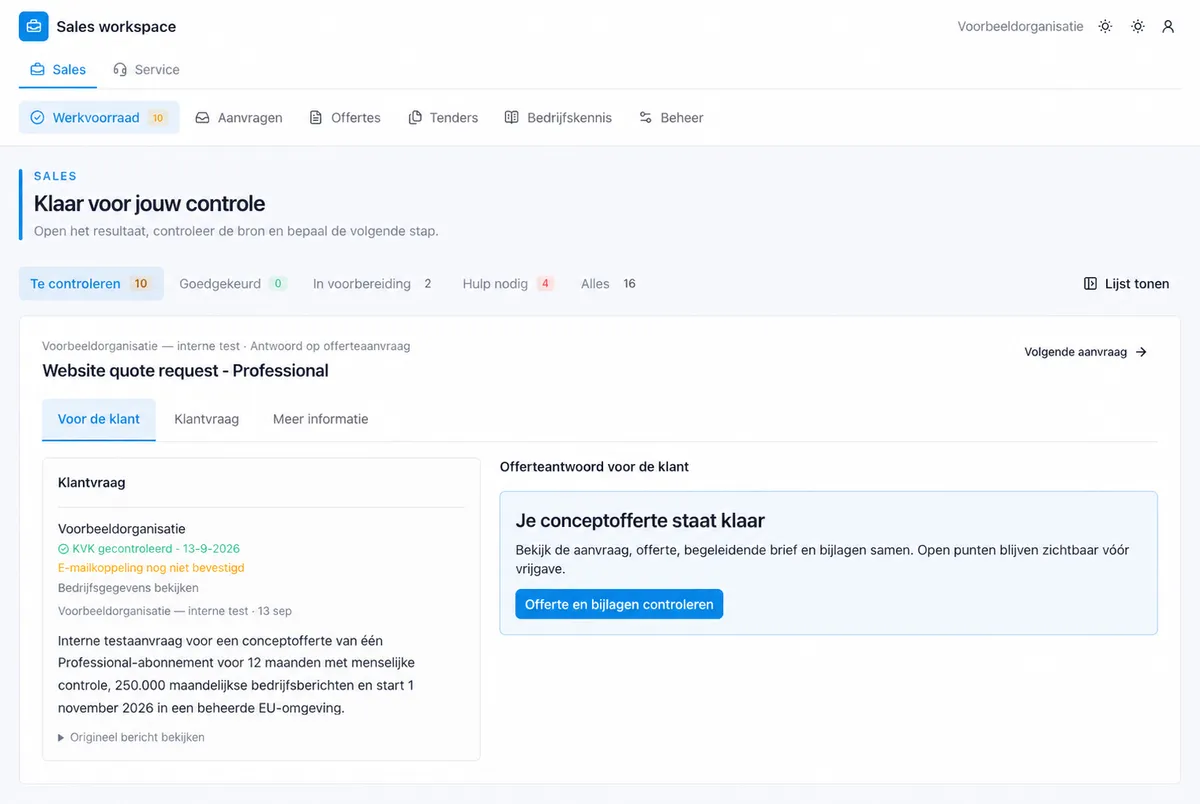Screen dimensions: 1200x804
Task: Click the Voorbeeldorganisatie name in header
Action: [x=1020, y=27]
